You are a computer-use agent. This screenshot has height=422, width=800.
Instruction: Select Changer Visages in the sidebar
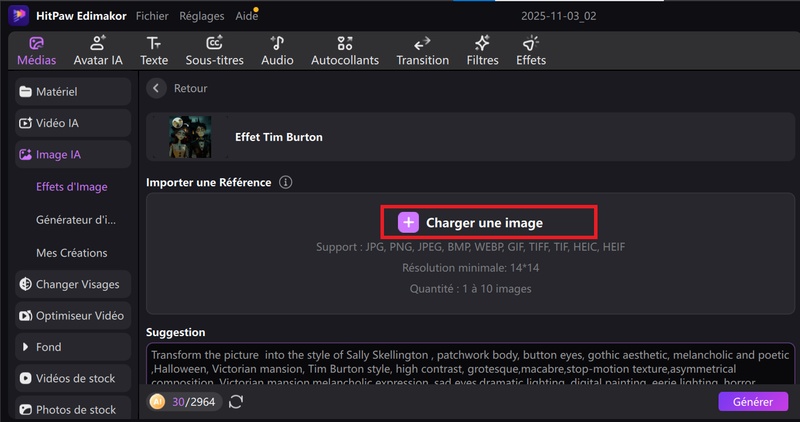tap(73, 284)
